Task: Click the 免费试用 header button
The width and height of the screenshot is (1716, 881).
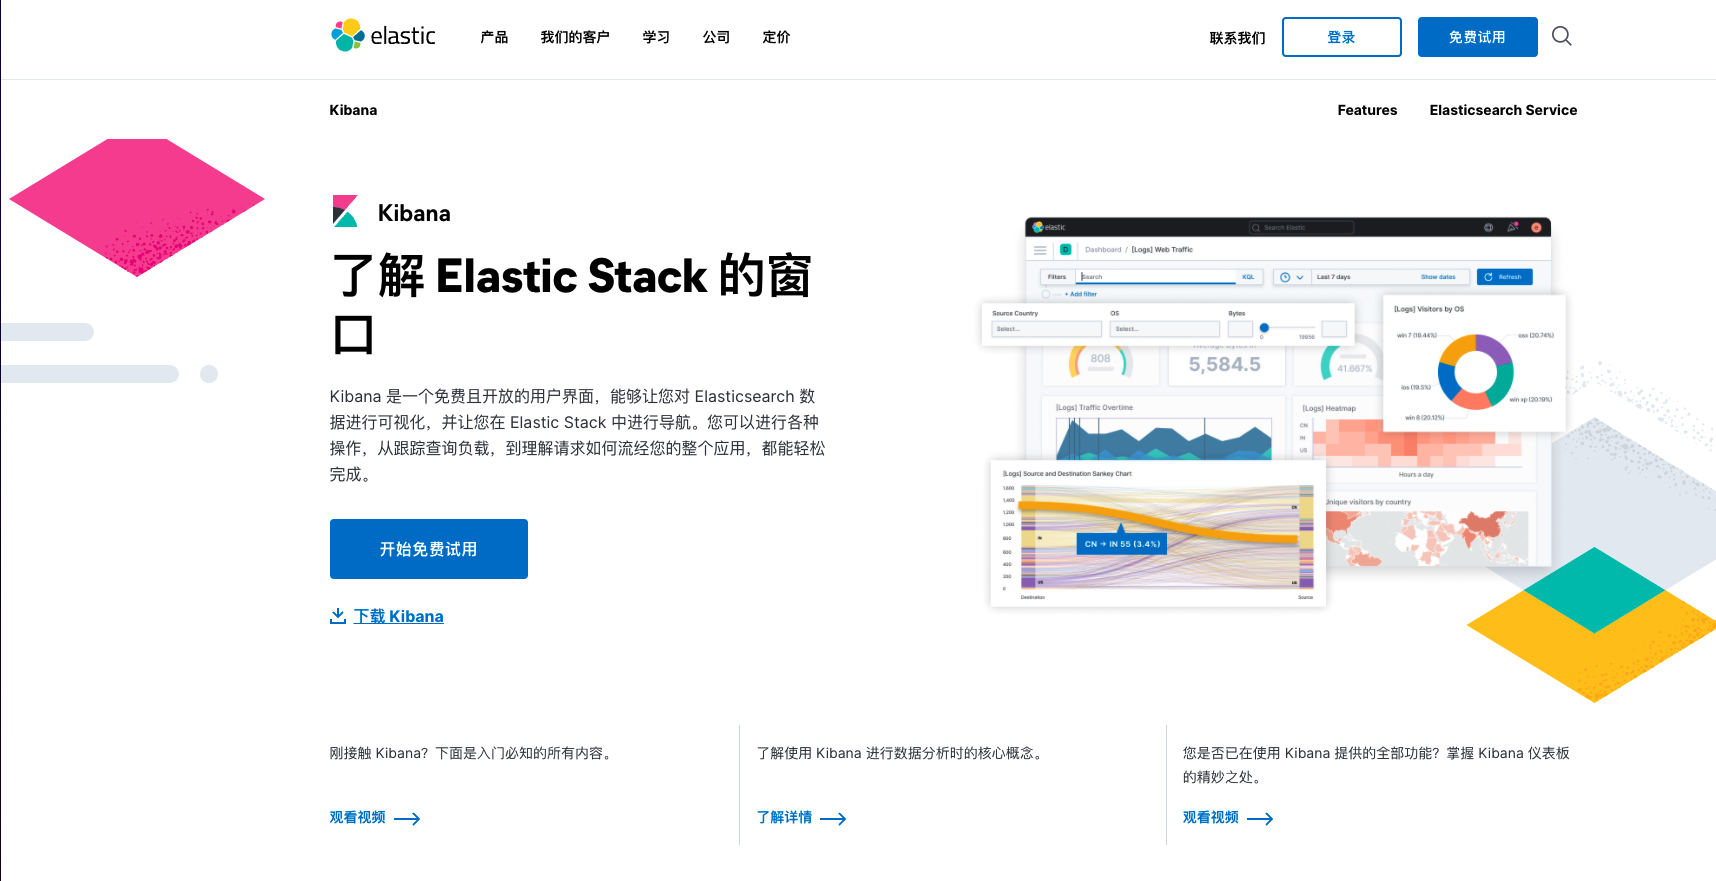Action: coord(1477,37)
